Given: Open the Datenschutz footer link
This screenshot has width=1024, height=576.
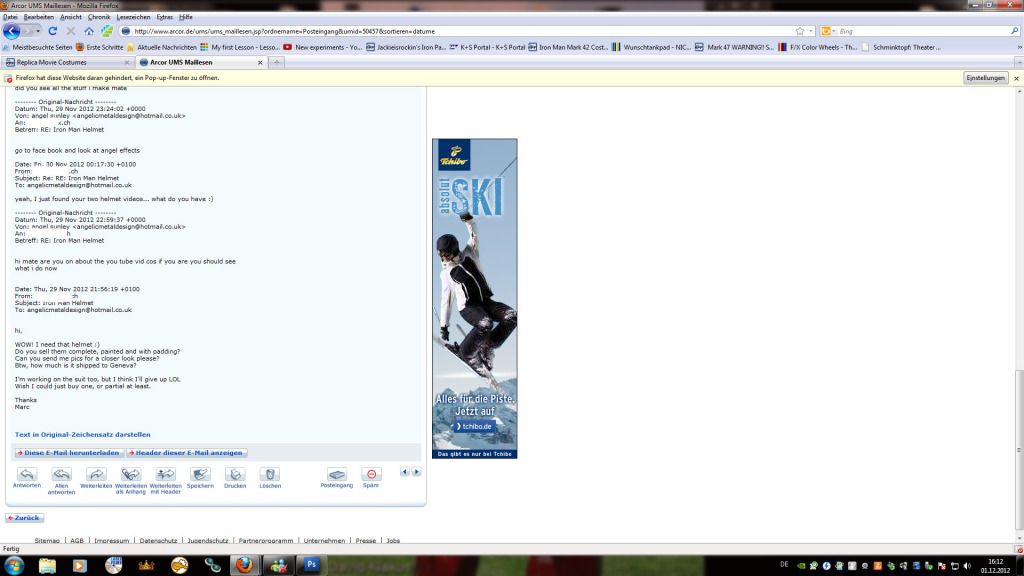Looking at the screenshot, I should click(158, 541).
